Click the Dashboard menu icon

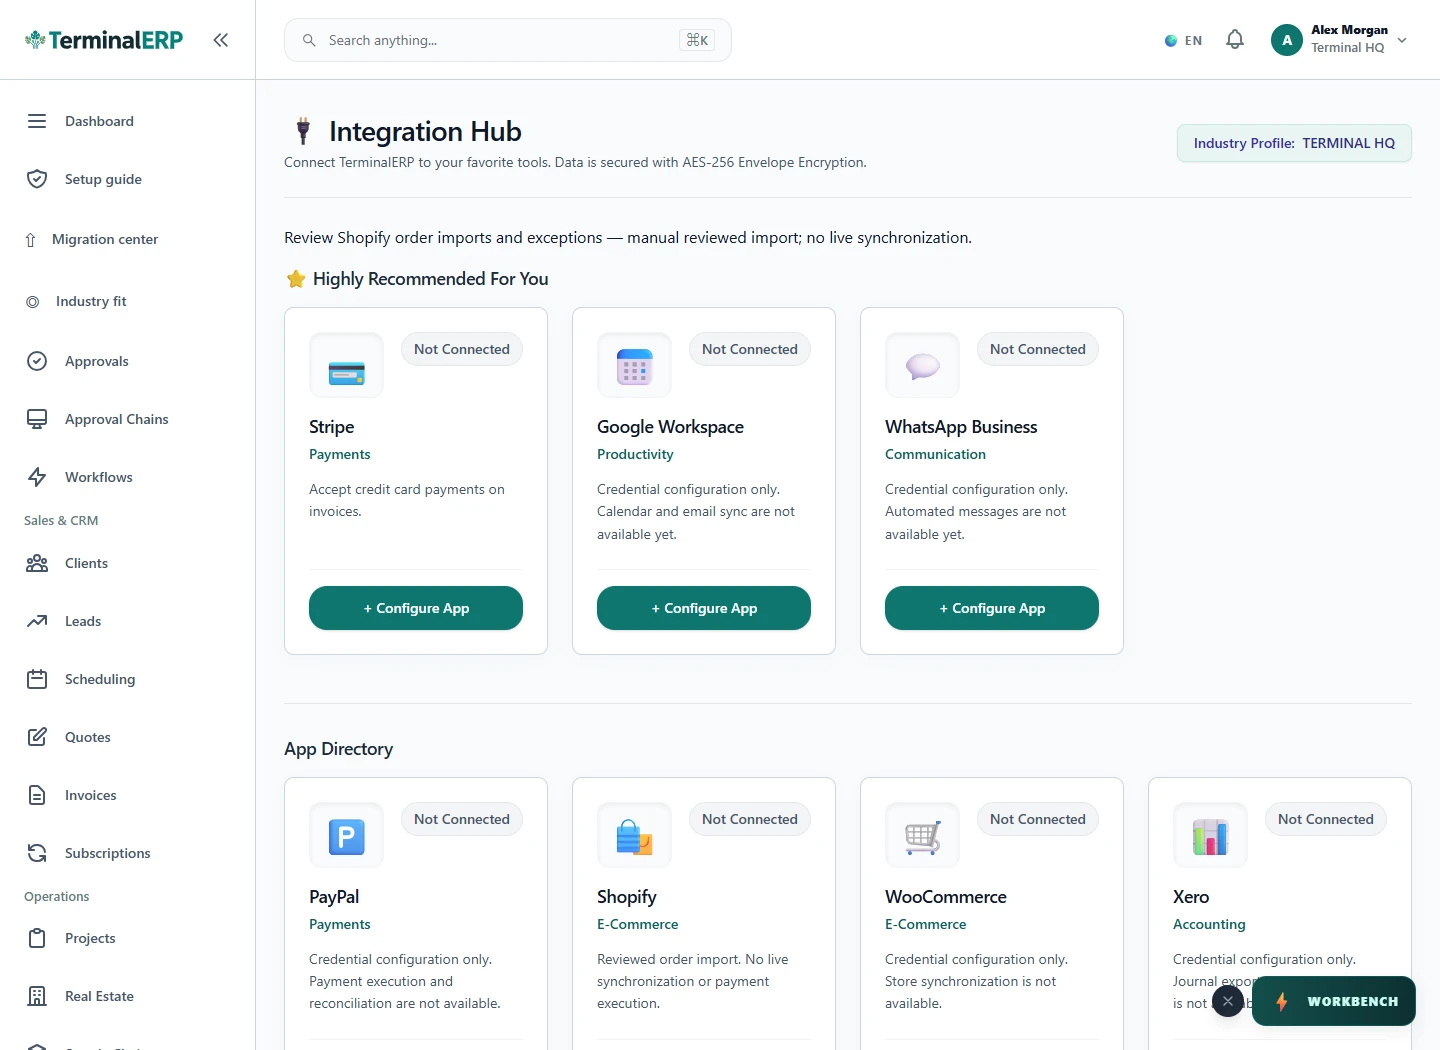coord(37,121)
